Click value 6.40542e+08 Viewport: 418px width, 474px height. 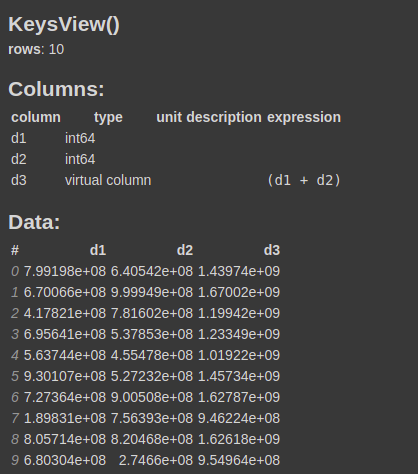152,271
